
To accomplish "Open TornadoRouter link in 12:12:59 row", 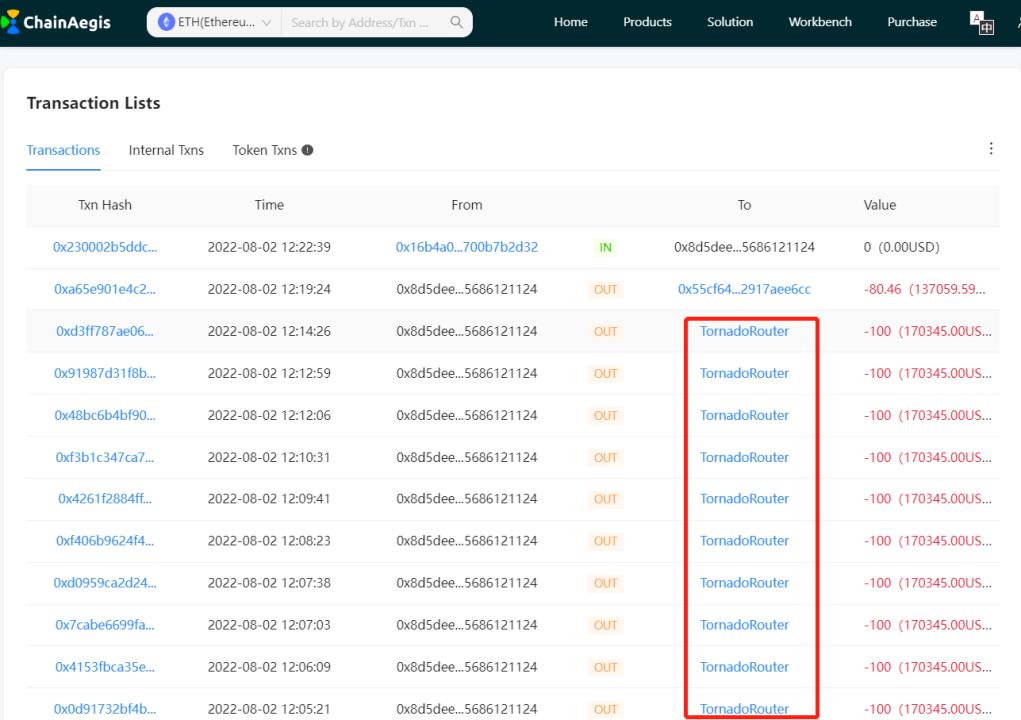I will coord(744,374).
